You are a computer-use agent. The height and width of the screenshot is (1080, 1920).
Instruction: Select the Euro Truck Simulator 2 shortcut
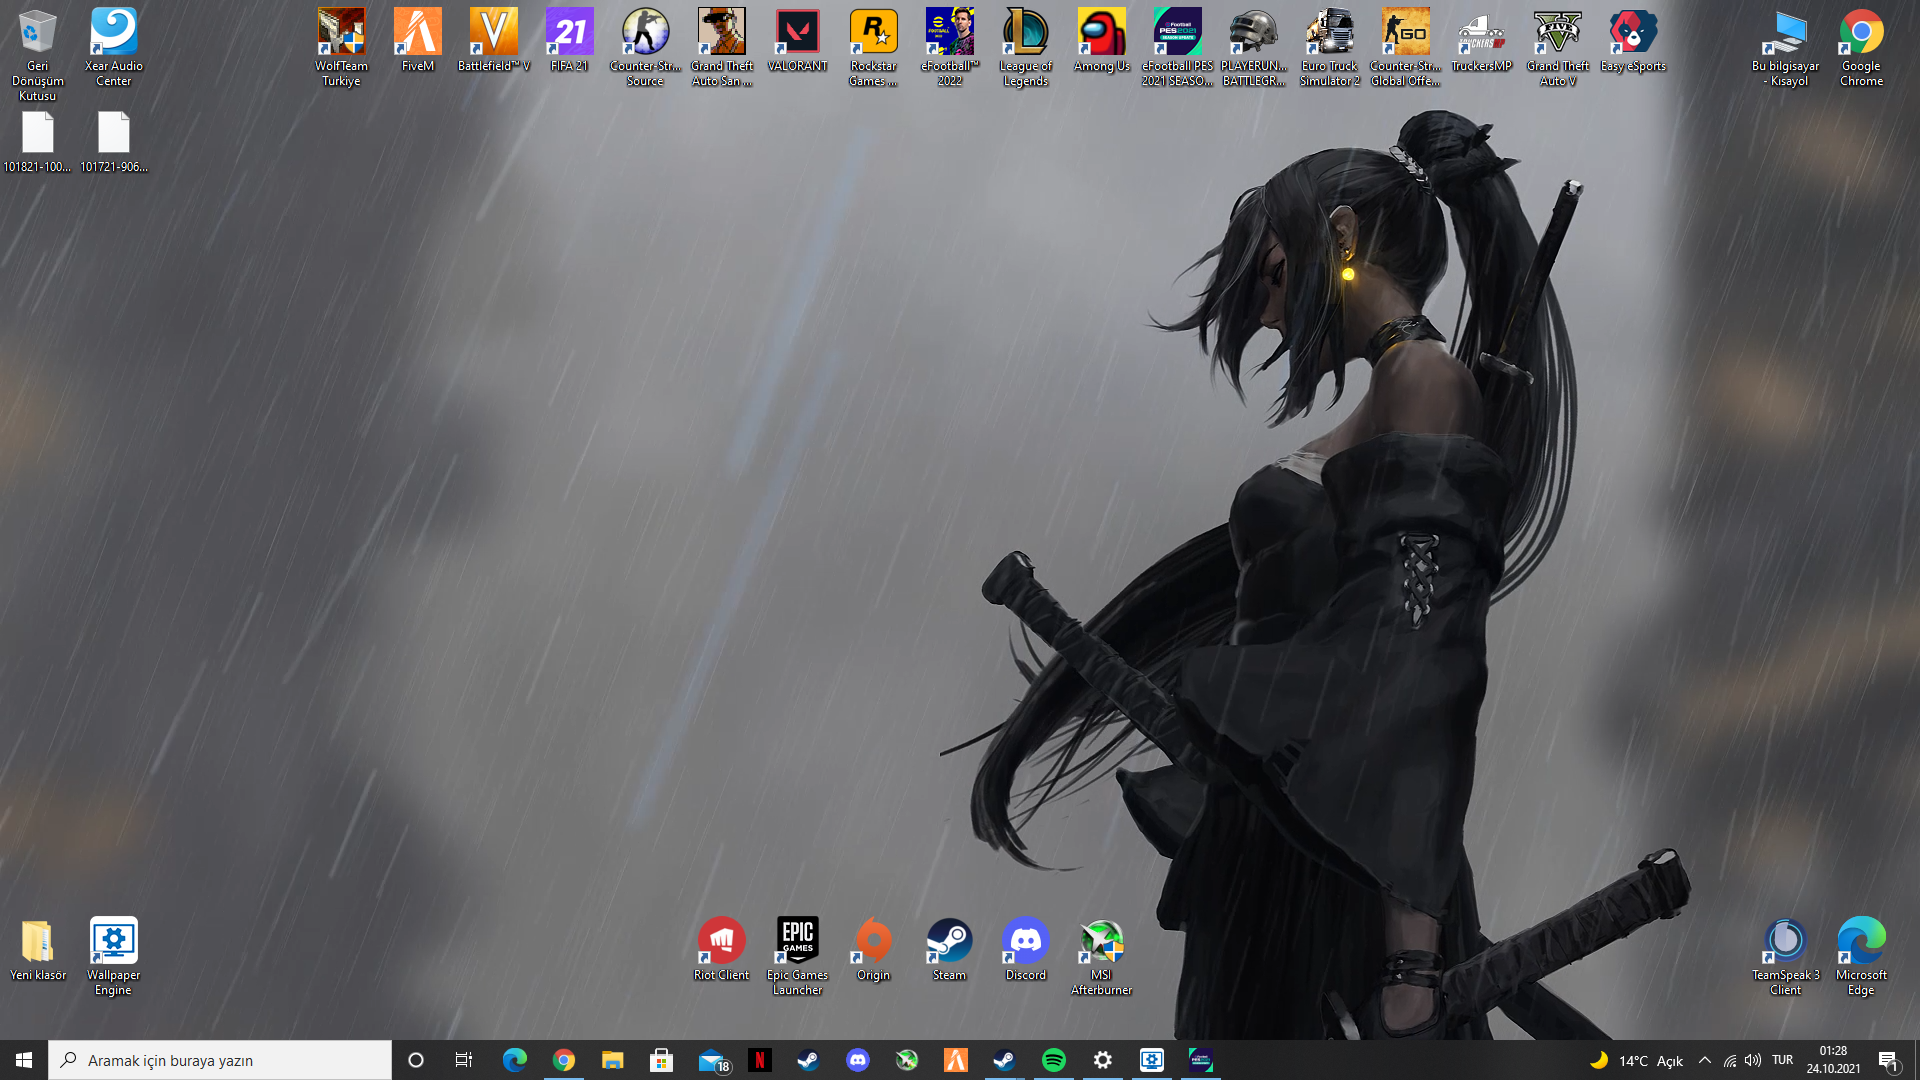(1330, 47)
